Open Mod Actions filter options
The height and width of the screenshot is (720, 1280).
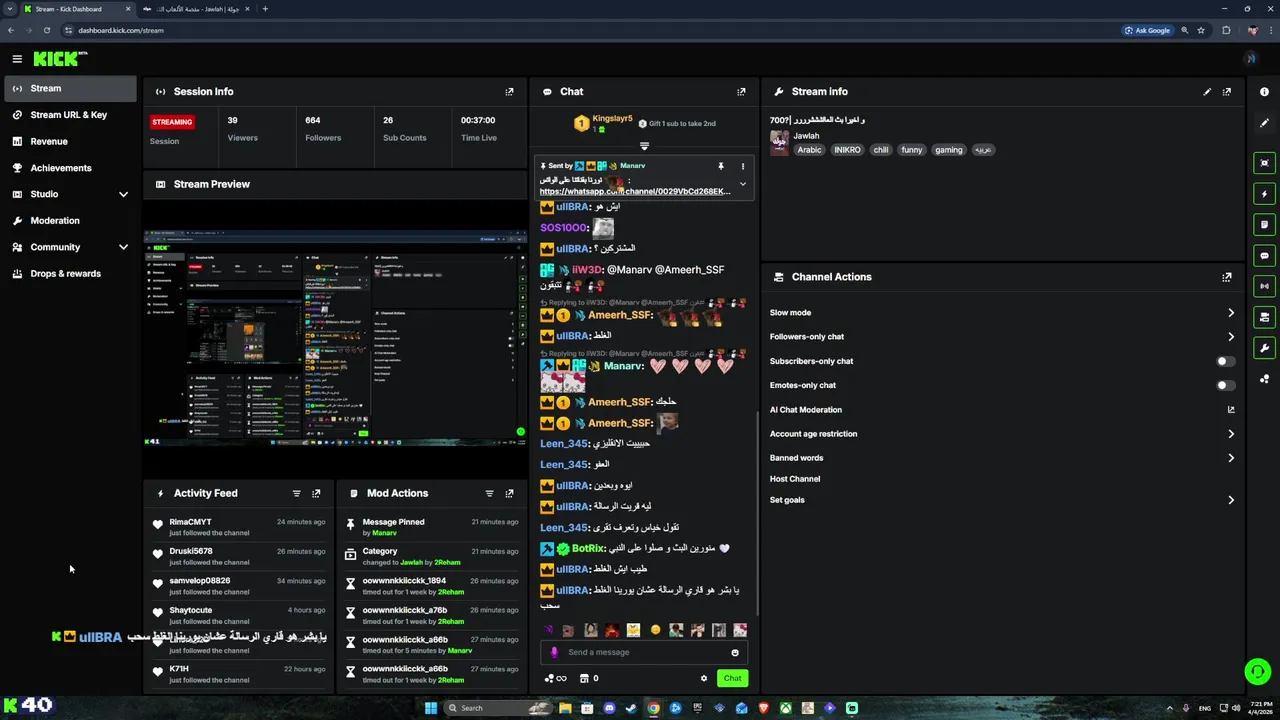tap(489, 493)
